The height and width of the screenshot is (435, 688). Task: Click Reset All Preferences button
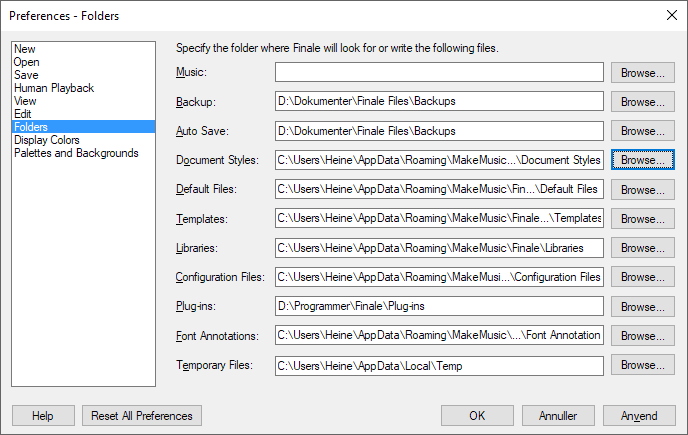tap(142, 416)
